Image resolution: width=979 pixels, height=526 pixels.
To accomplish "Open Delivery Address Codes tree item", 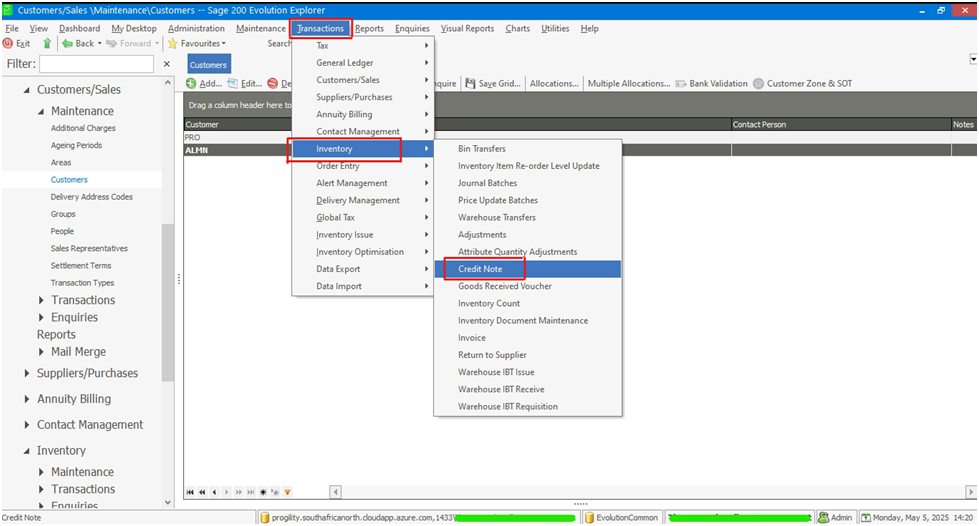I will coord(92,197).
